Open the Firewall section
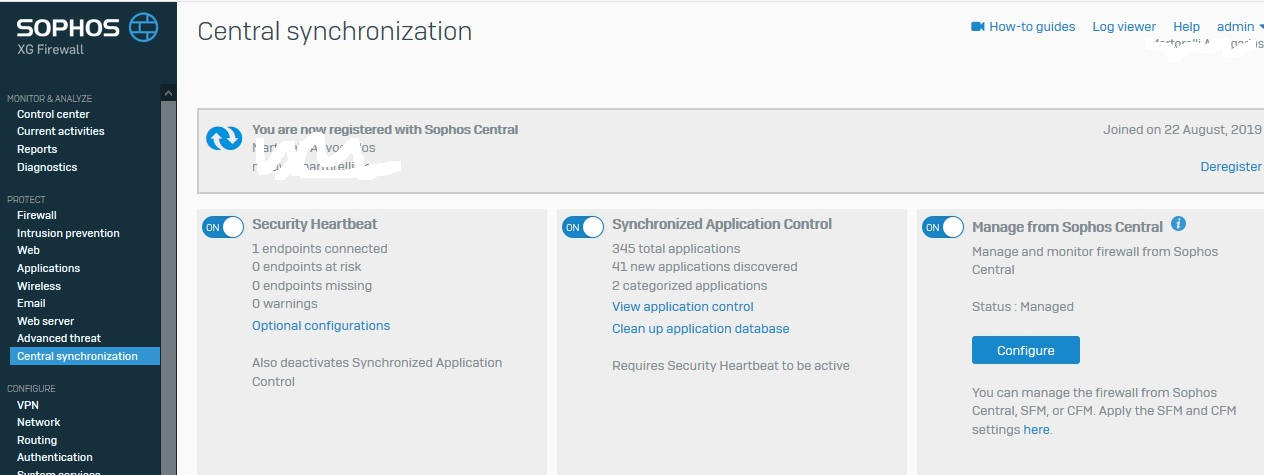Screen dimensions: 1264x475 [37, 215]
